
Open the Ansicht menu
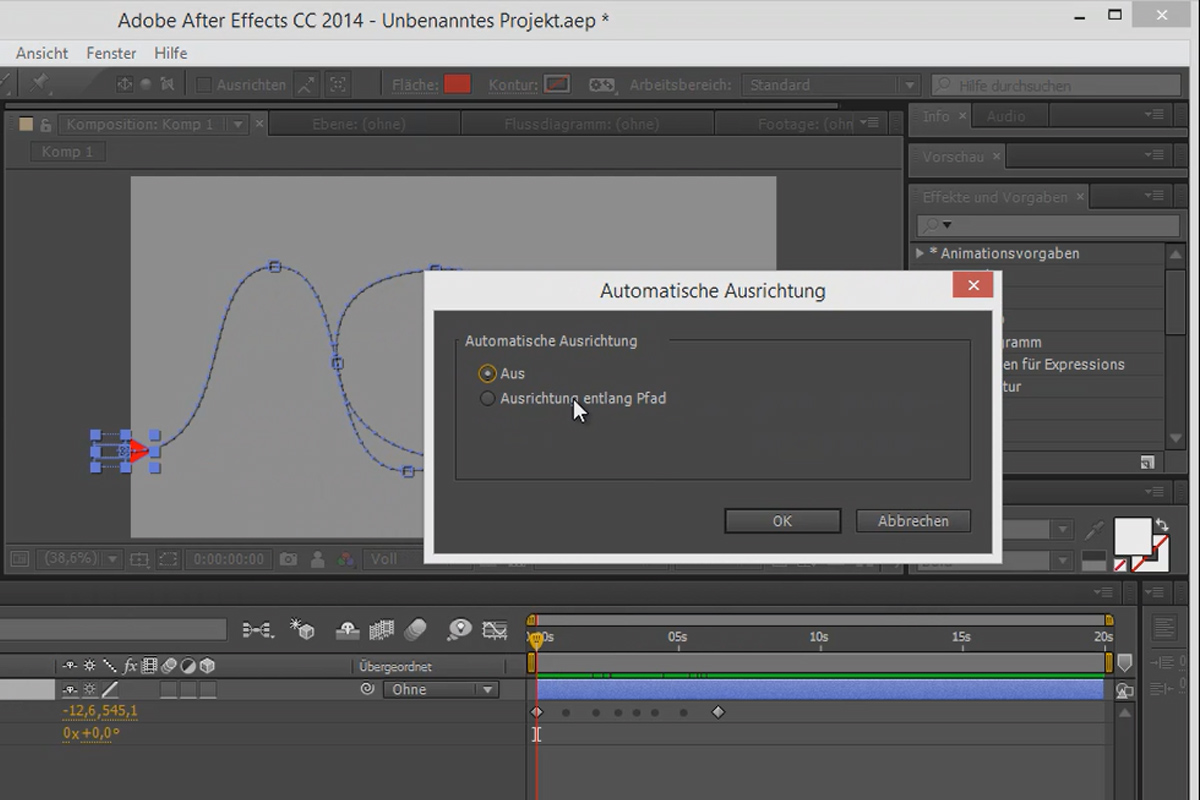point(42,53)
